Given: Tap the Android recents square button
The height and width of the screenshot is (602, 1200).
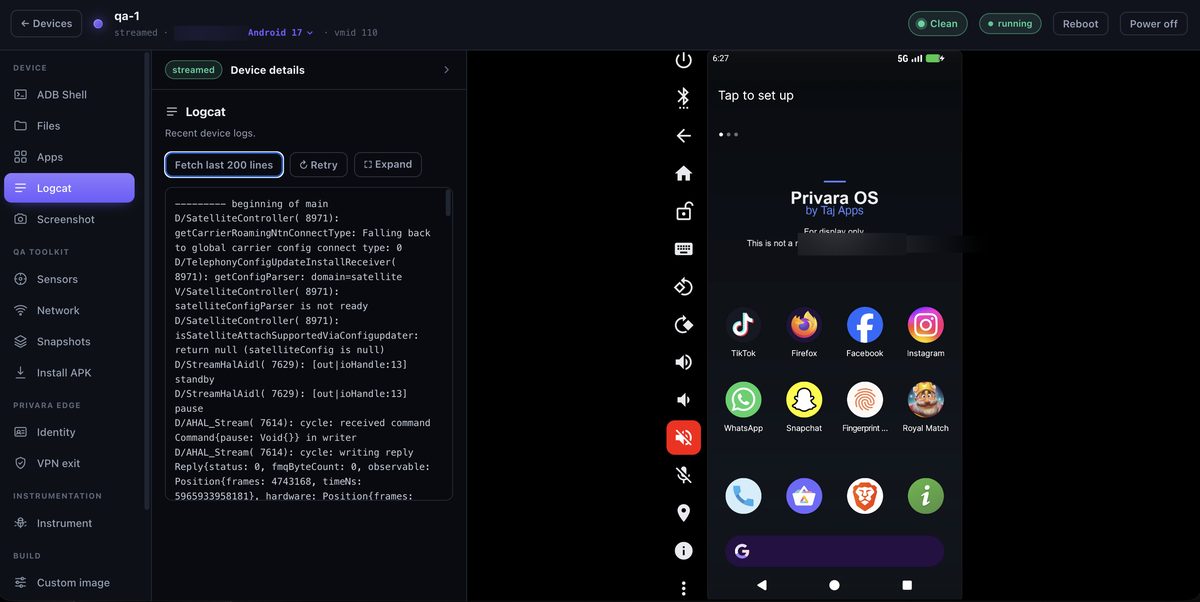Looking at the screenshot, I should (x=907, y=585).
